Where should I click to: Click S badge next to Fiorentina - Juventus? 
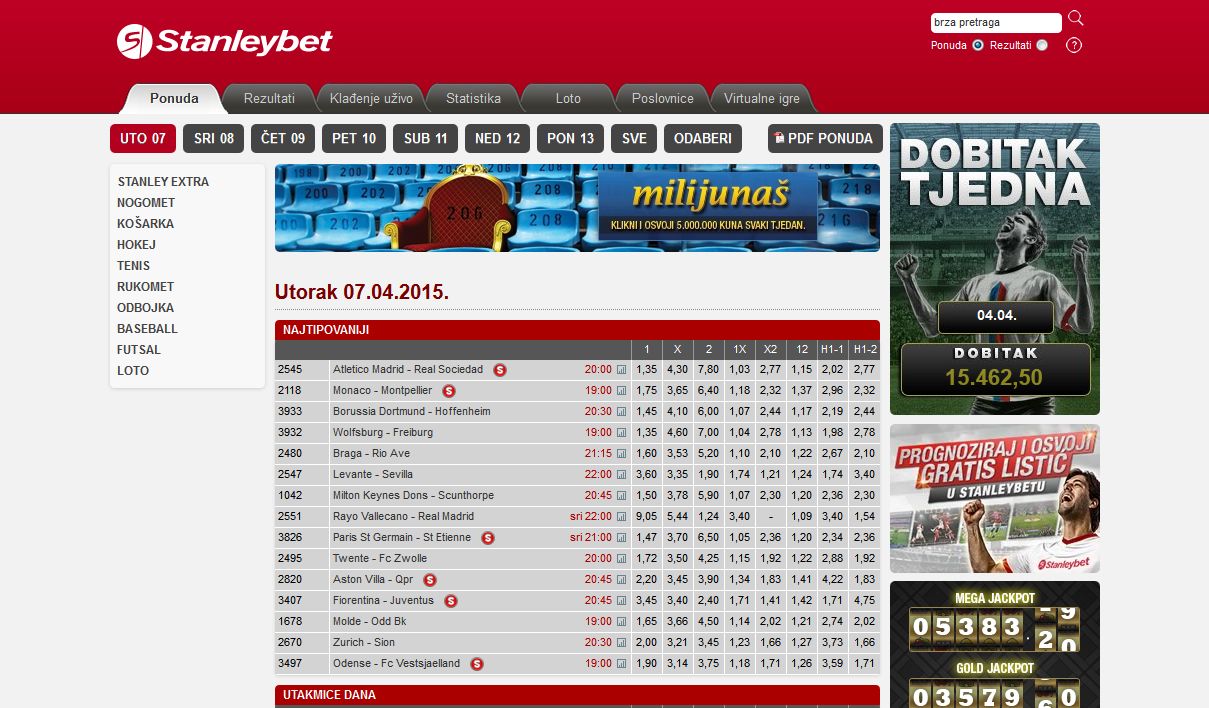pyautogui.click(x=451, y=601)
